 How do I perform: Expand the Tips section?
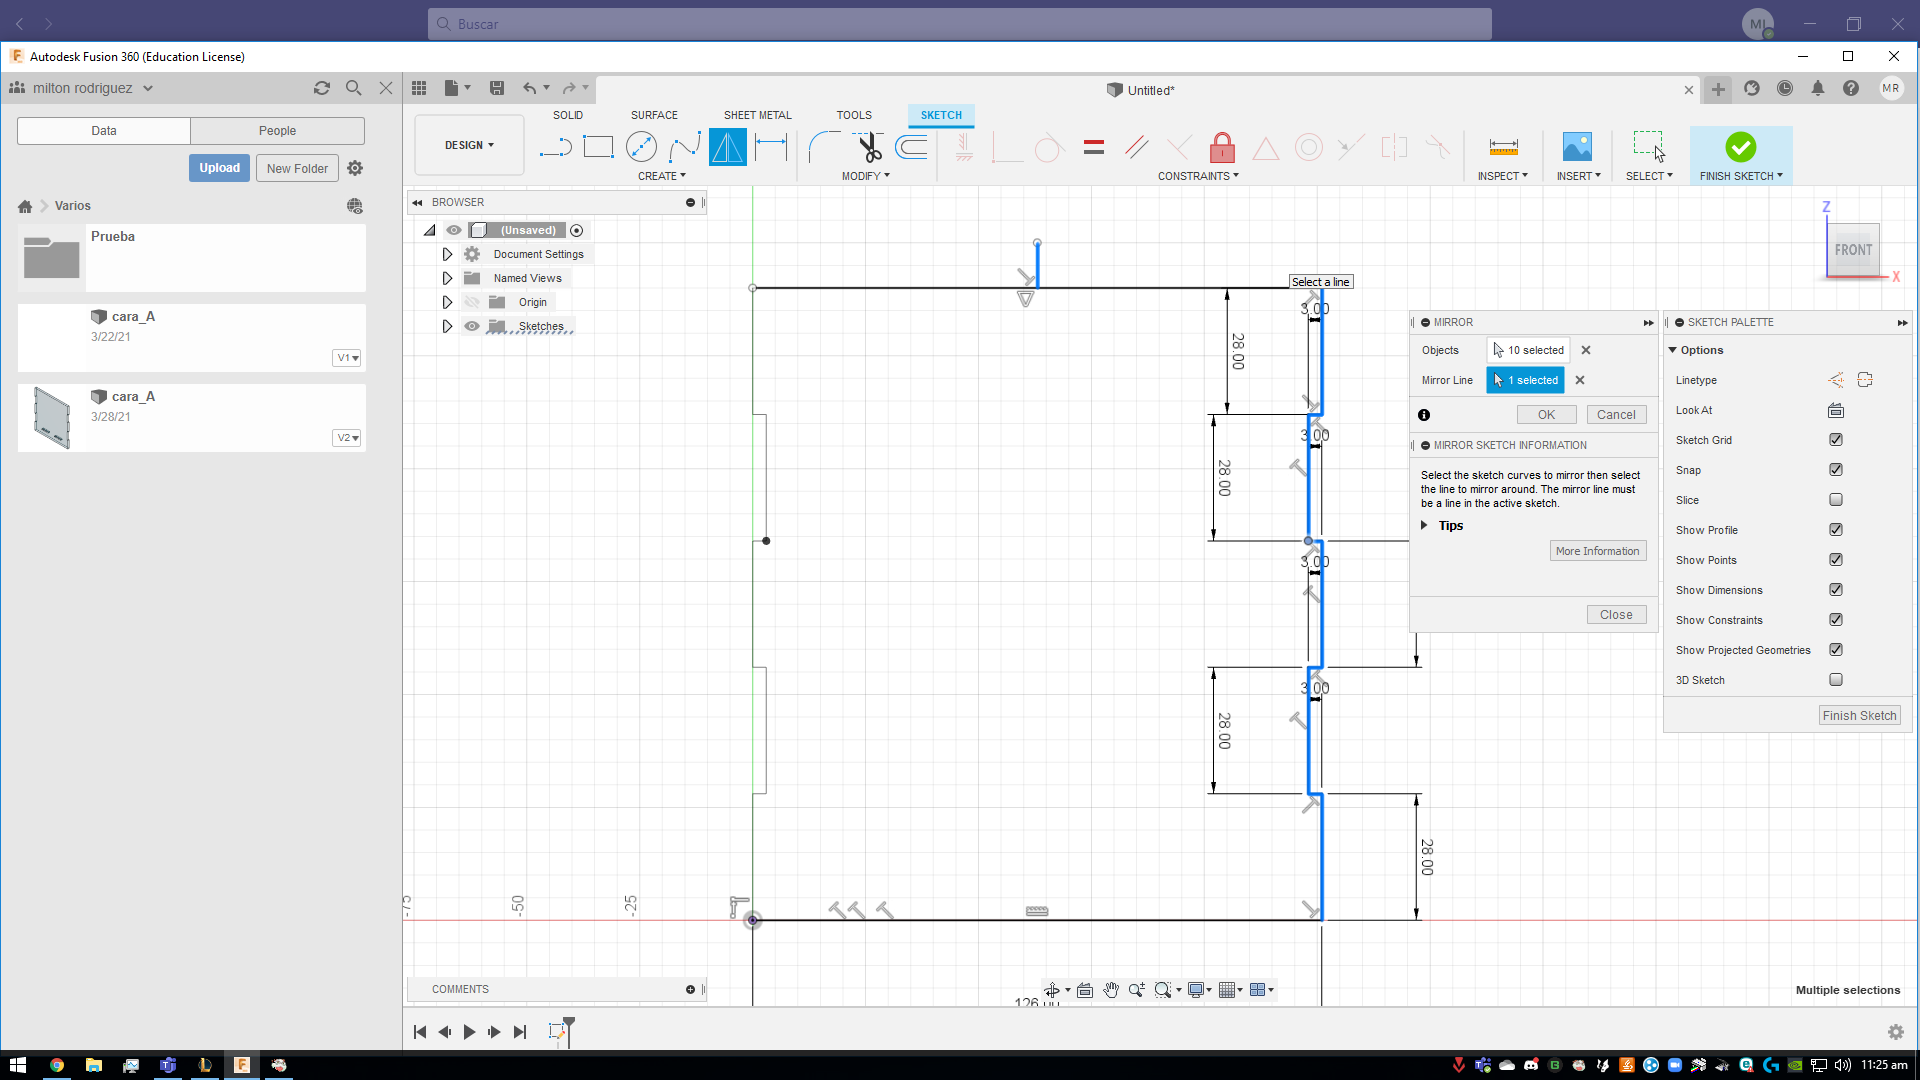[1425, 525]
